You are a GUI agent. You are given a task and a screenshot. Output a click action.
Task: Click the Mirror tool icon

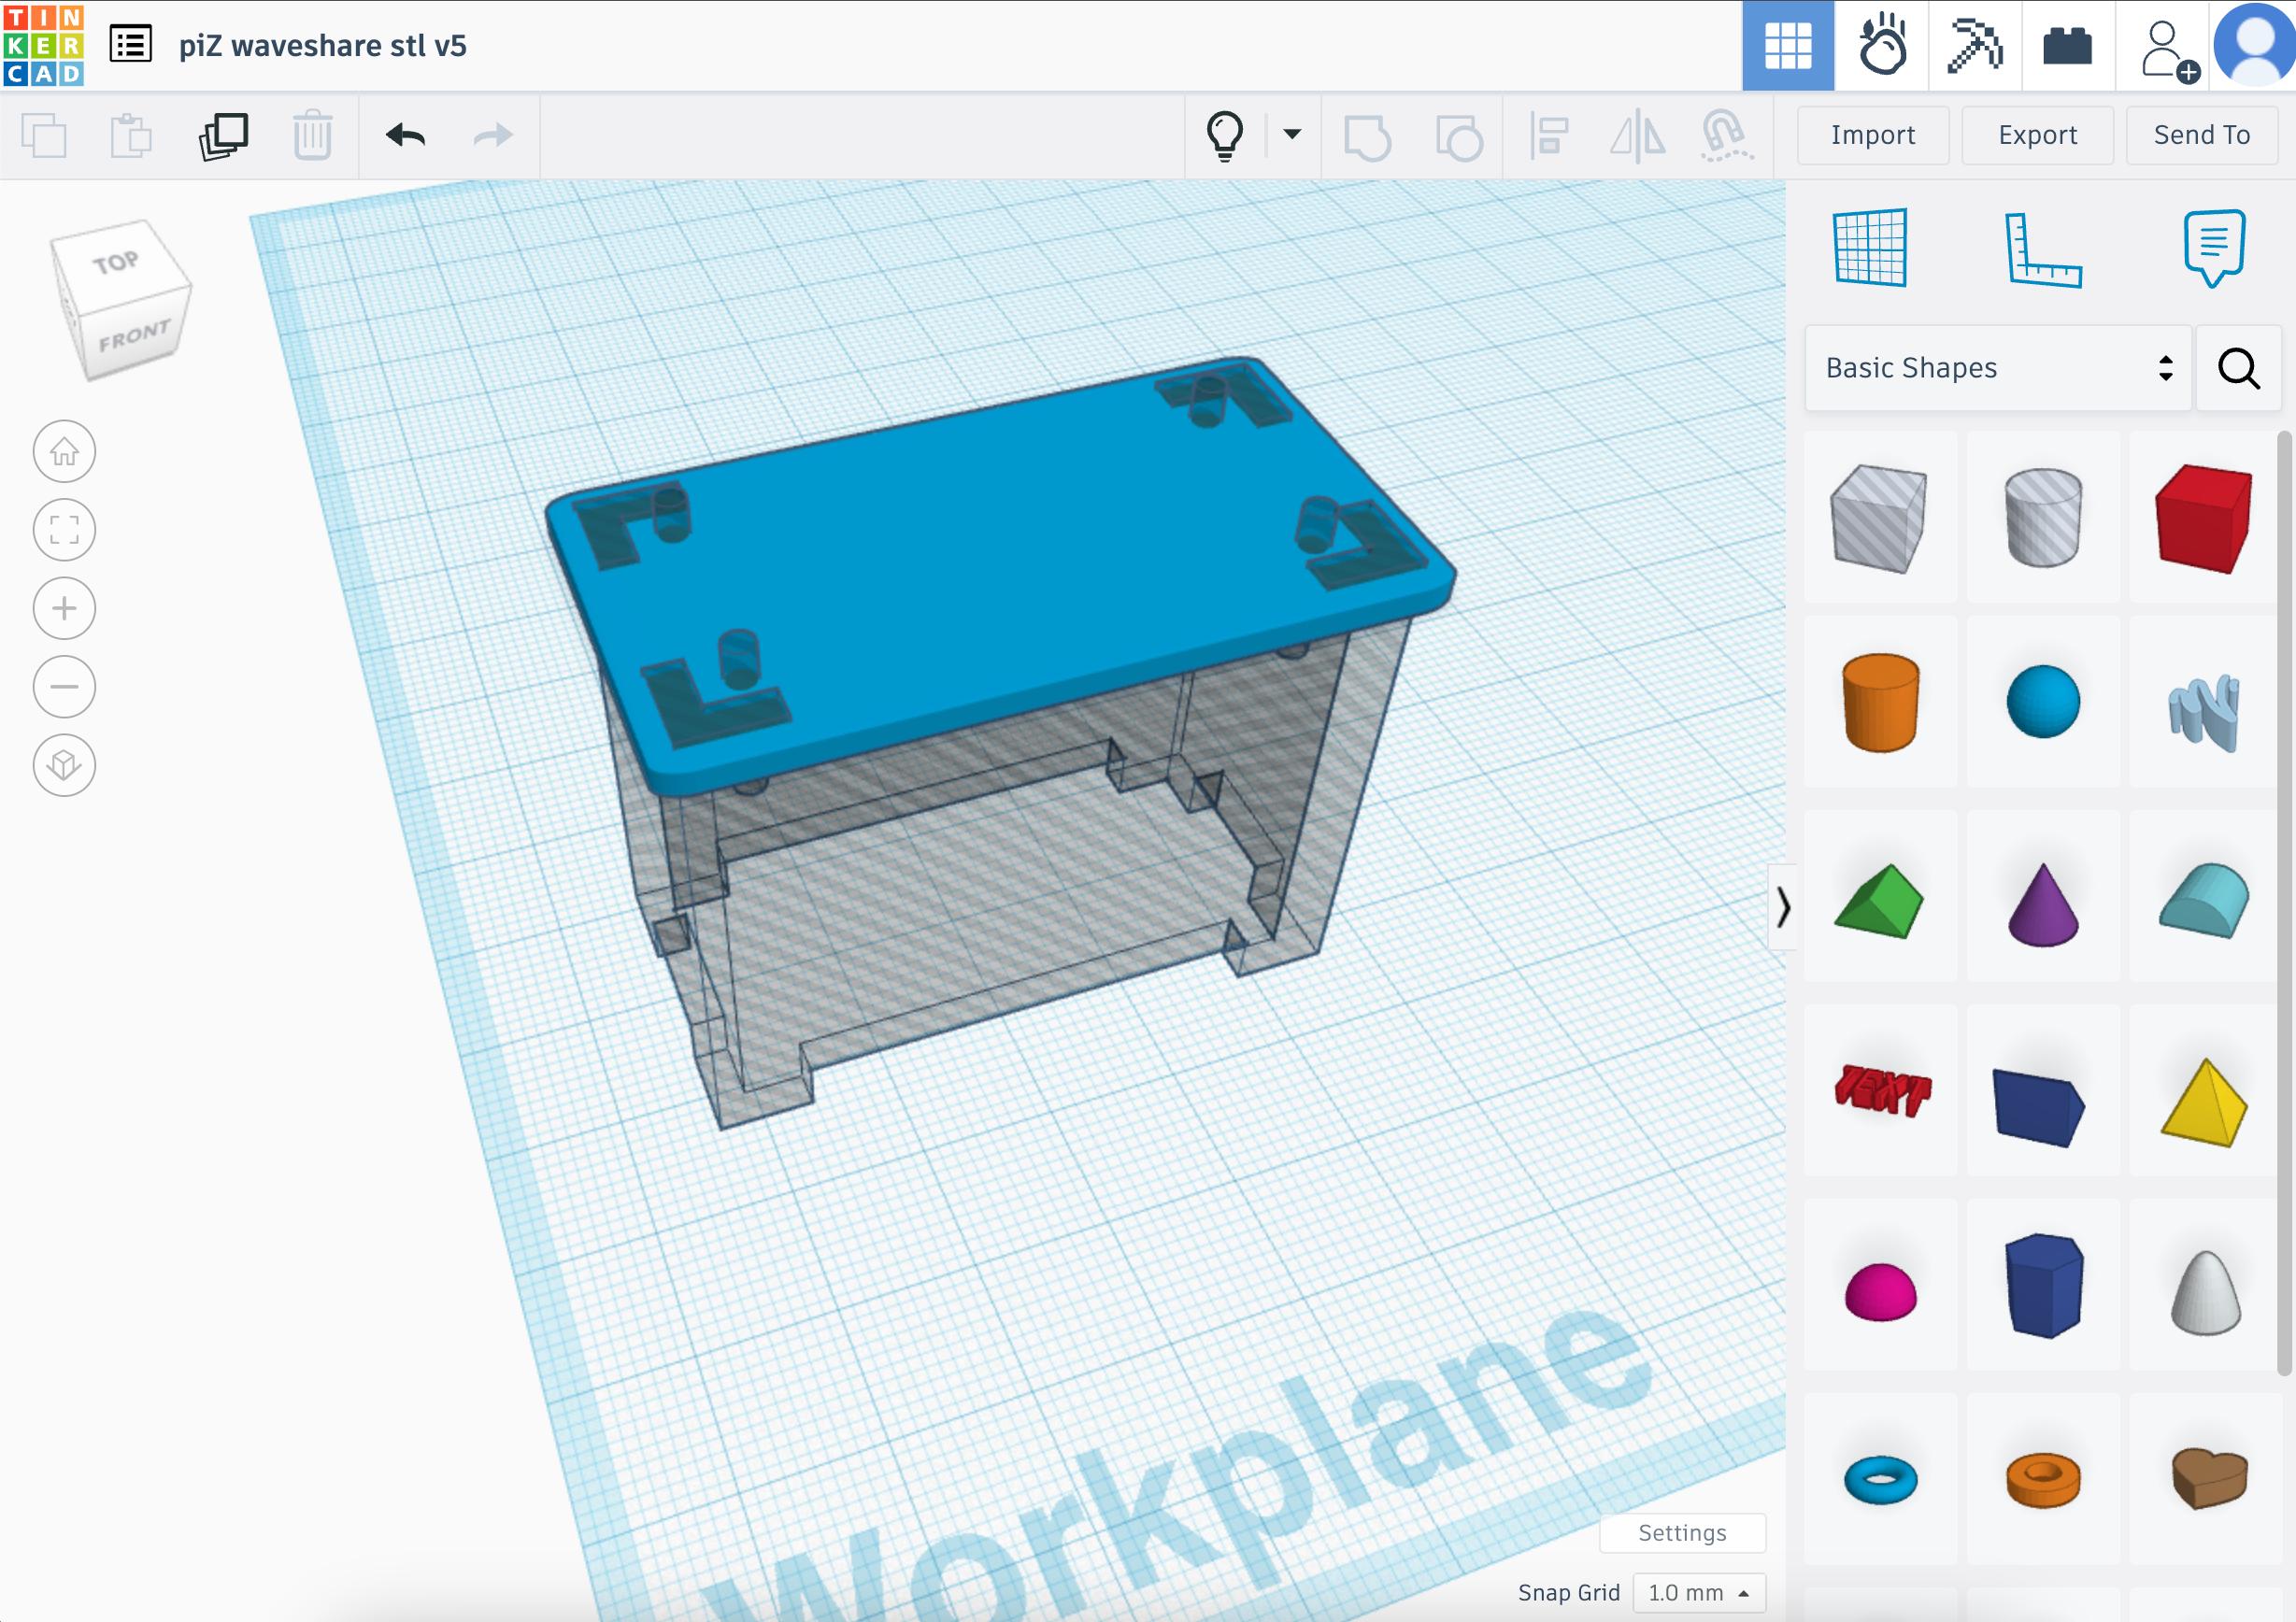tap(1638, 136)
